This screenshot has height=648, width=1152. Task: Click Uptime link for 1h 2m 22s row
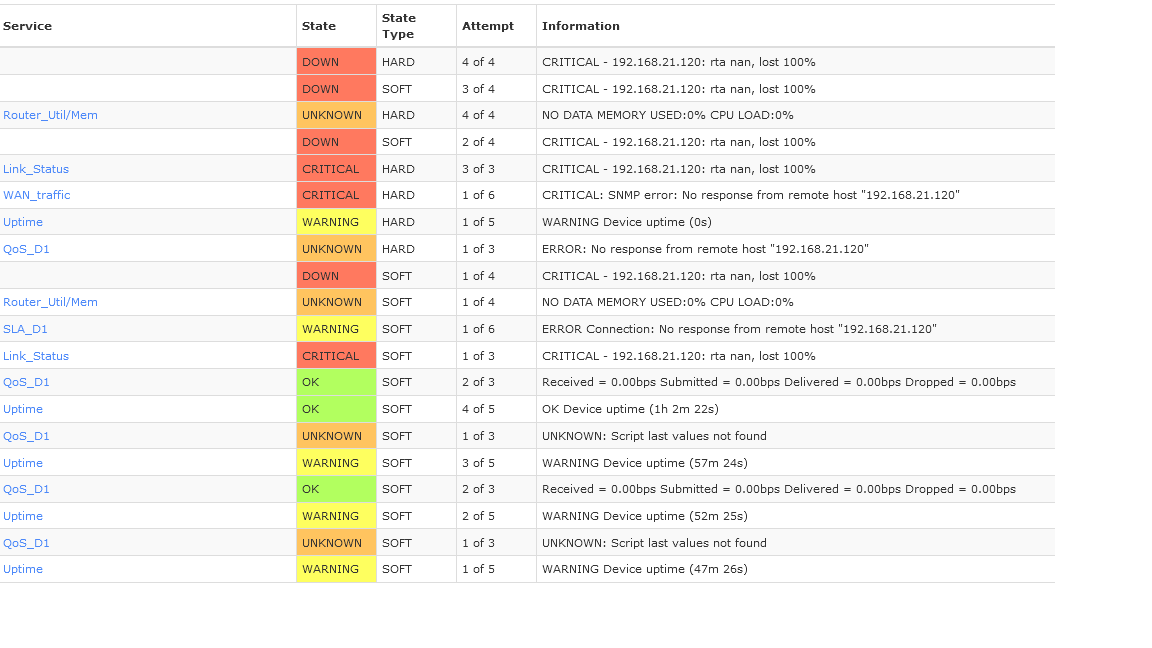click(23, 409)
